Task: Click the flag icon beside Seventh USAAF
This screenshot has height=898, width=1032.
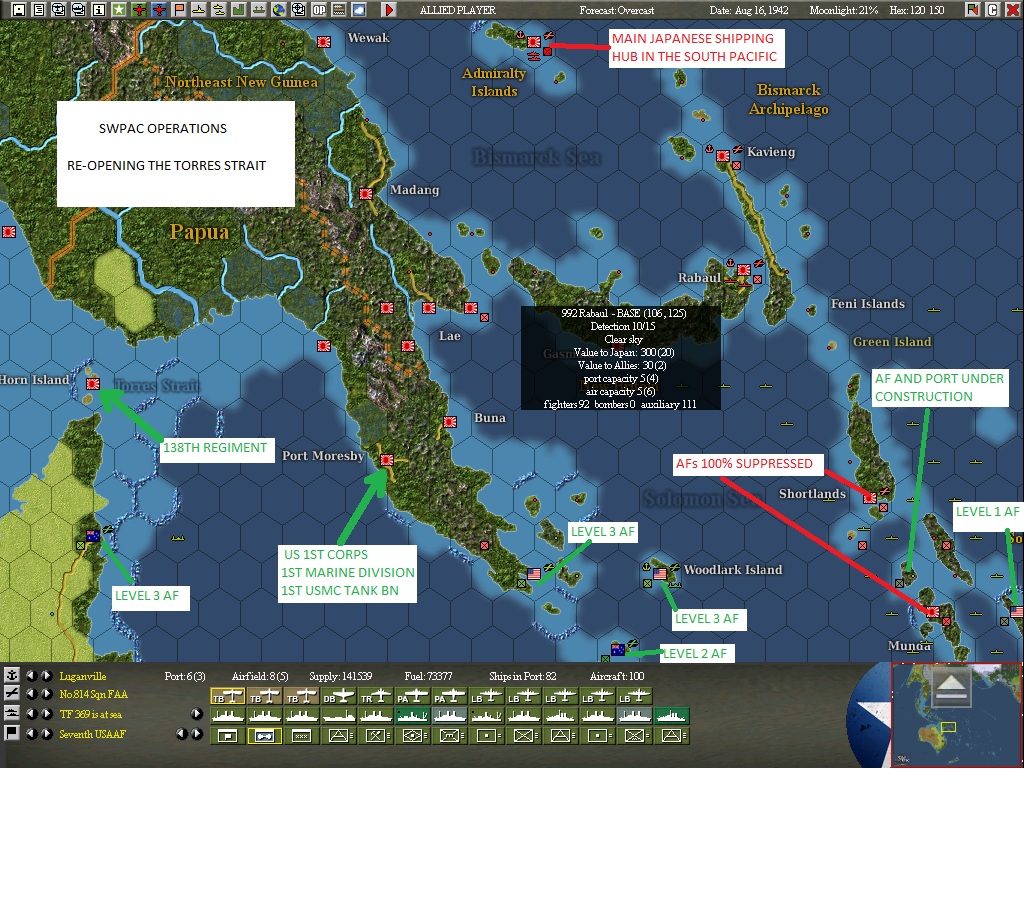Action: (x=11, y=733)
